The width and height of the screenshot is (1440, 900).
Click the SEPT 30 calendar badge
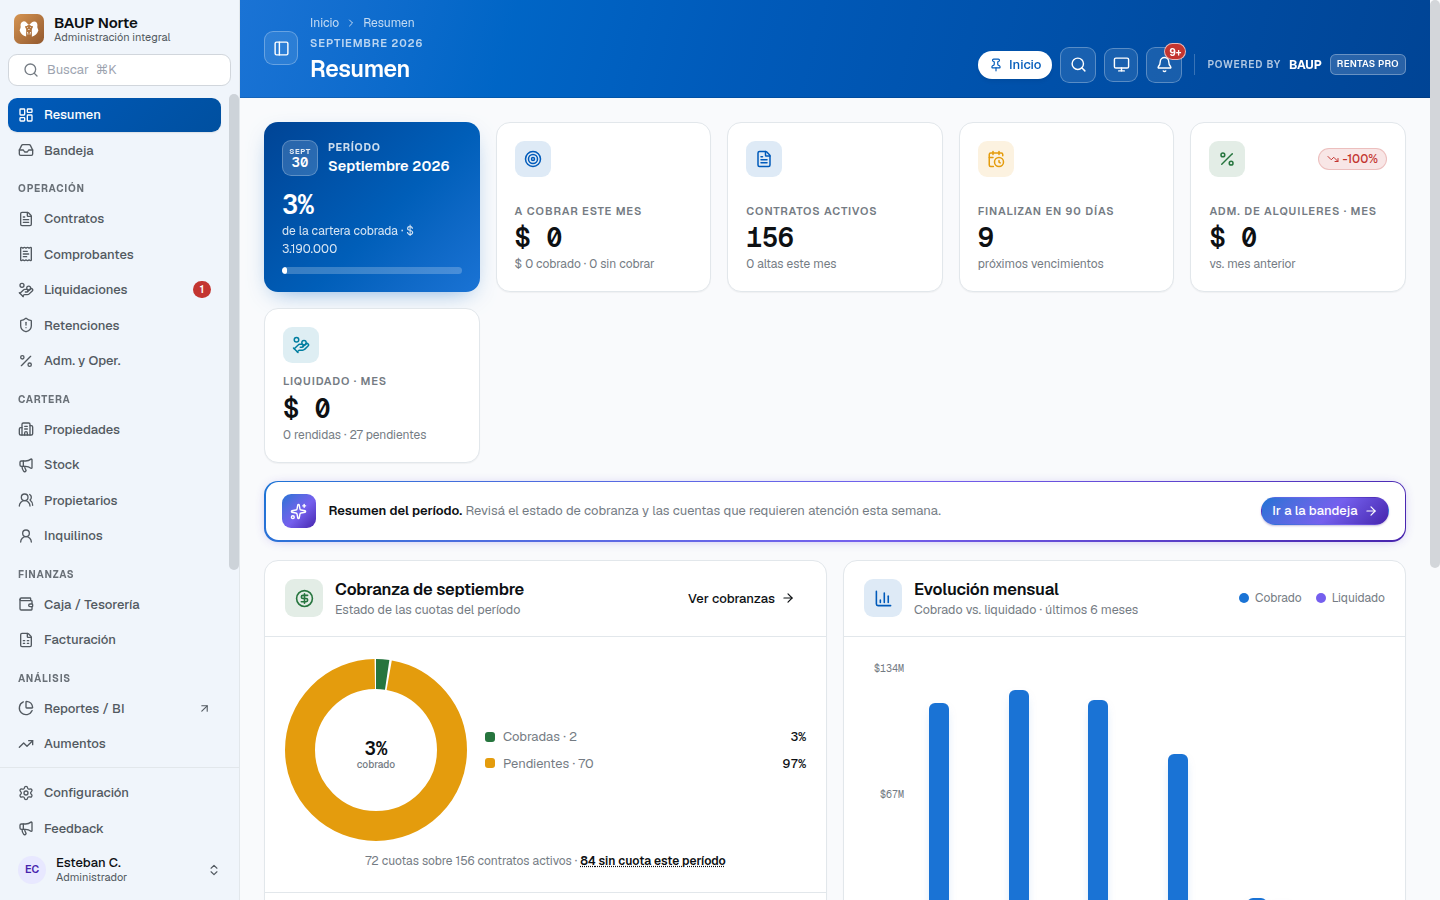300,158
